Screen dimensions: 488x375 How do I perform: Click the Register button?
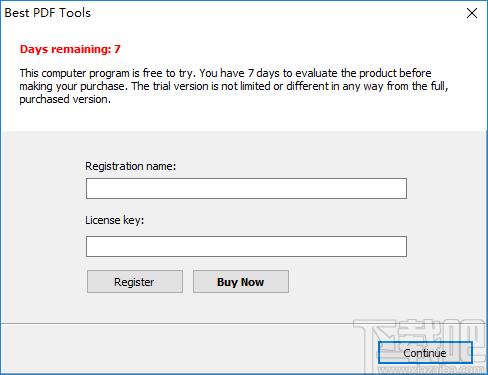click(135, 282)
